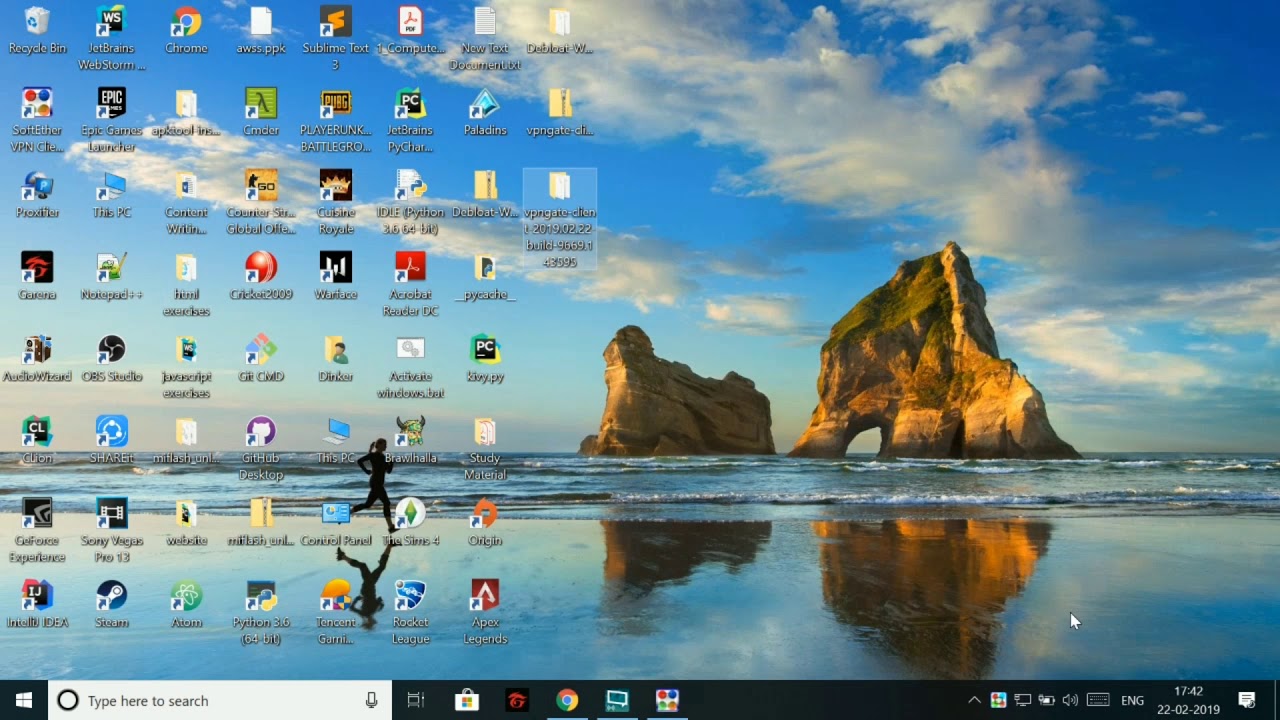Select the Warface desktop shortcut
The height and width of the screenshot is (720, 1280).
coord(336,276)
